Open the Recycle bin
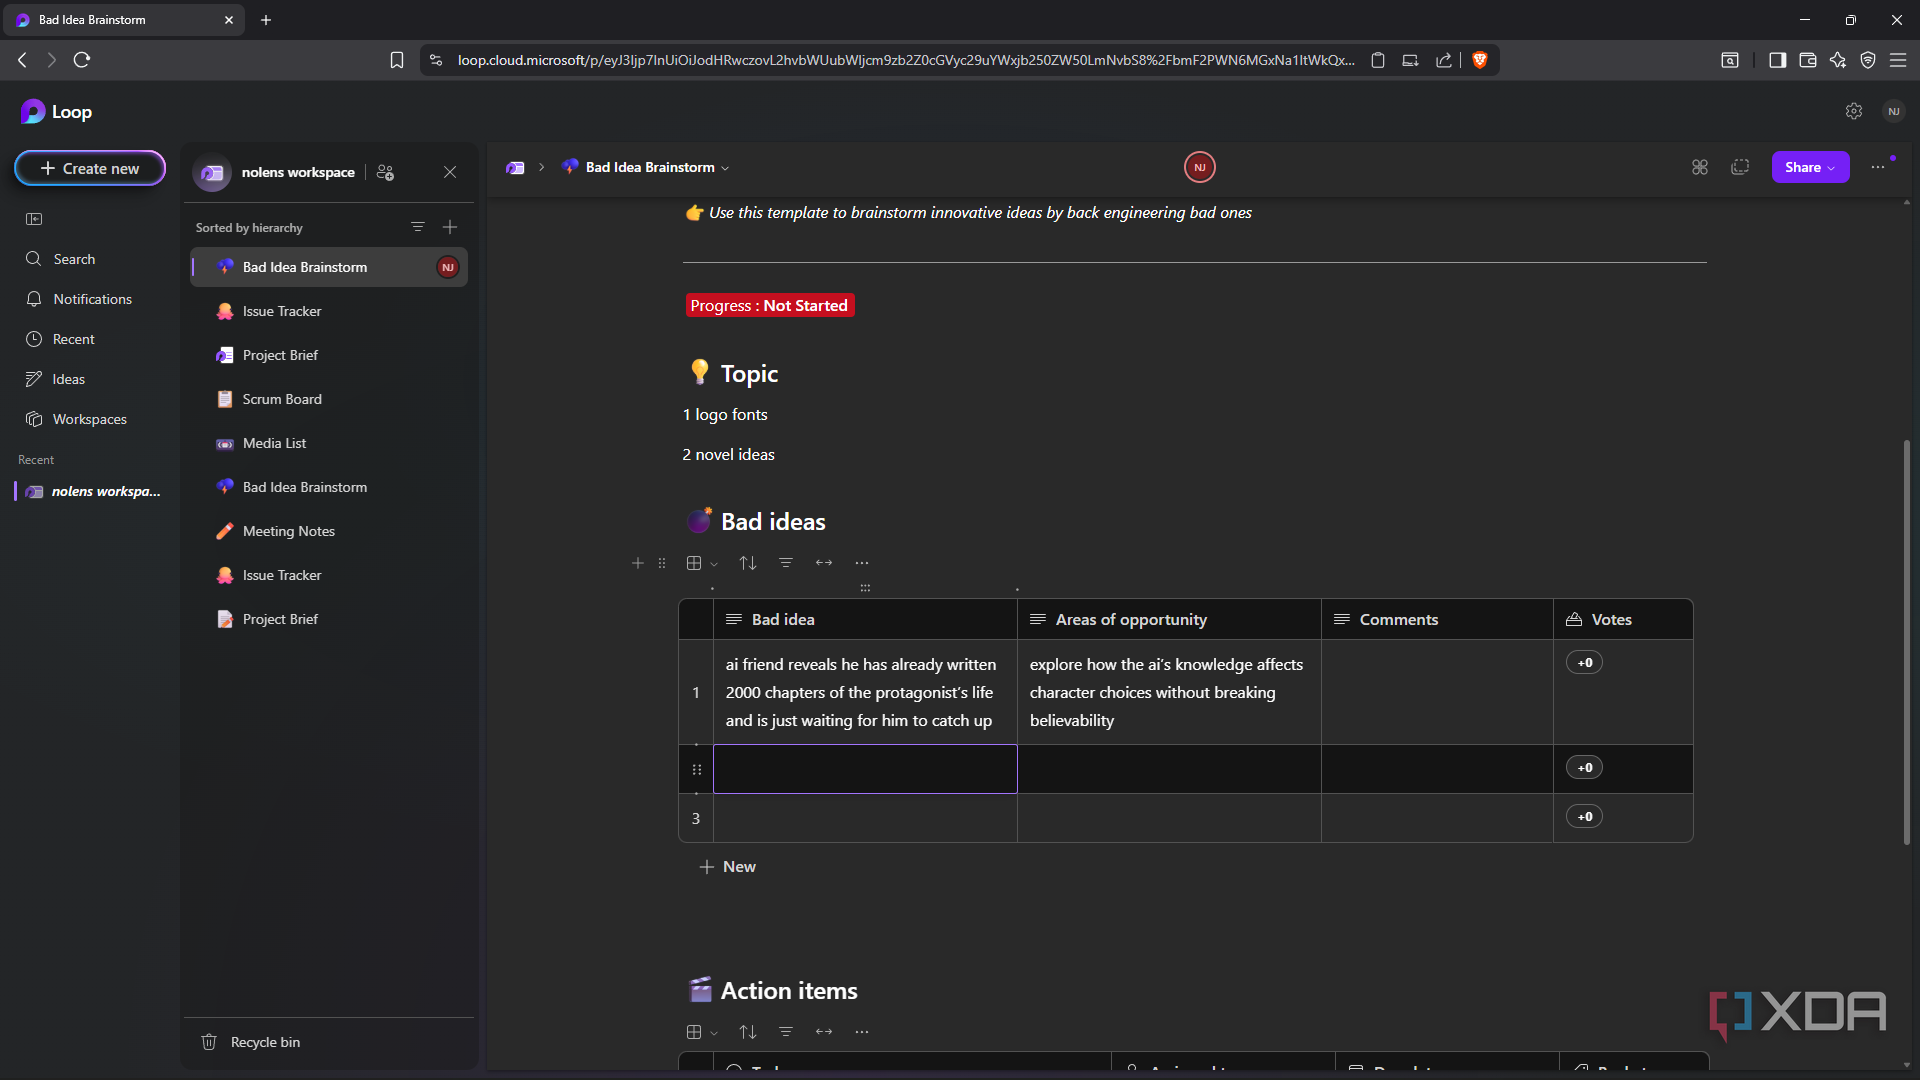The width and height of the screenshot is (1920, 1080). pyautogui.click(x=251, y=1042)
